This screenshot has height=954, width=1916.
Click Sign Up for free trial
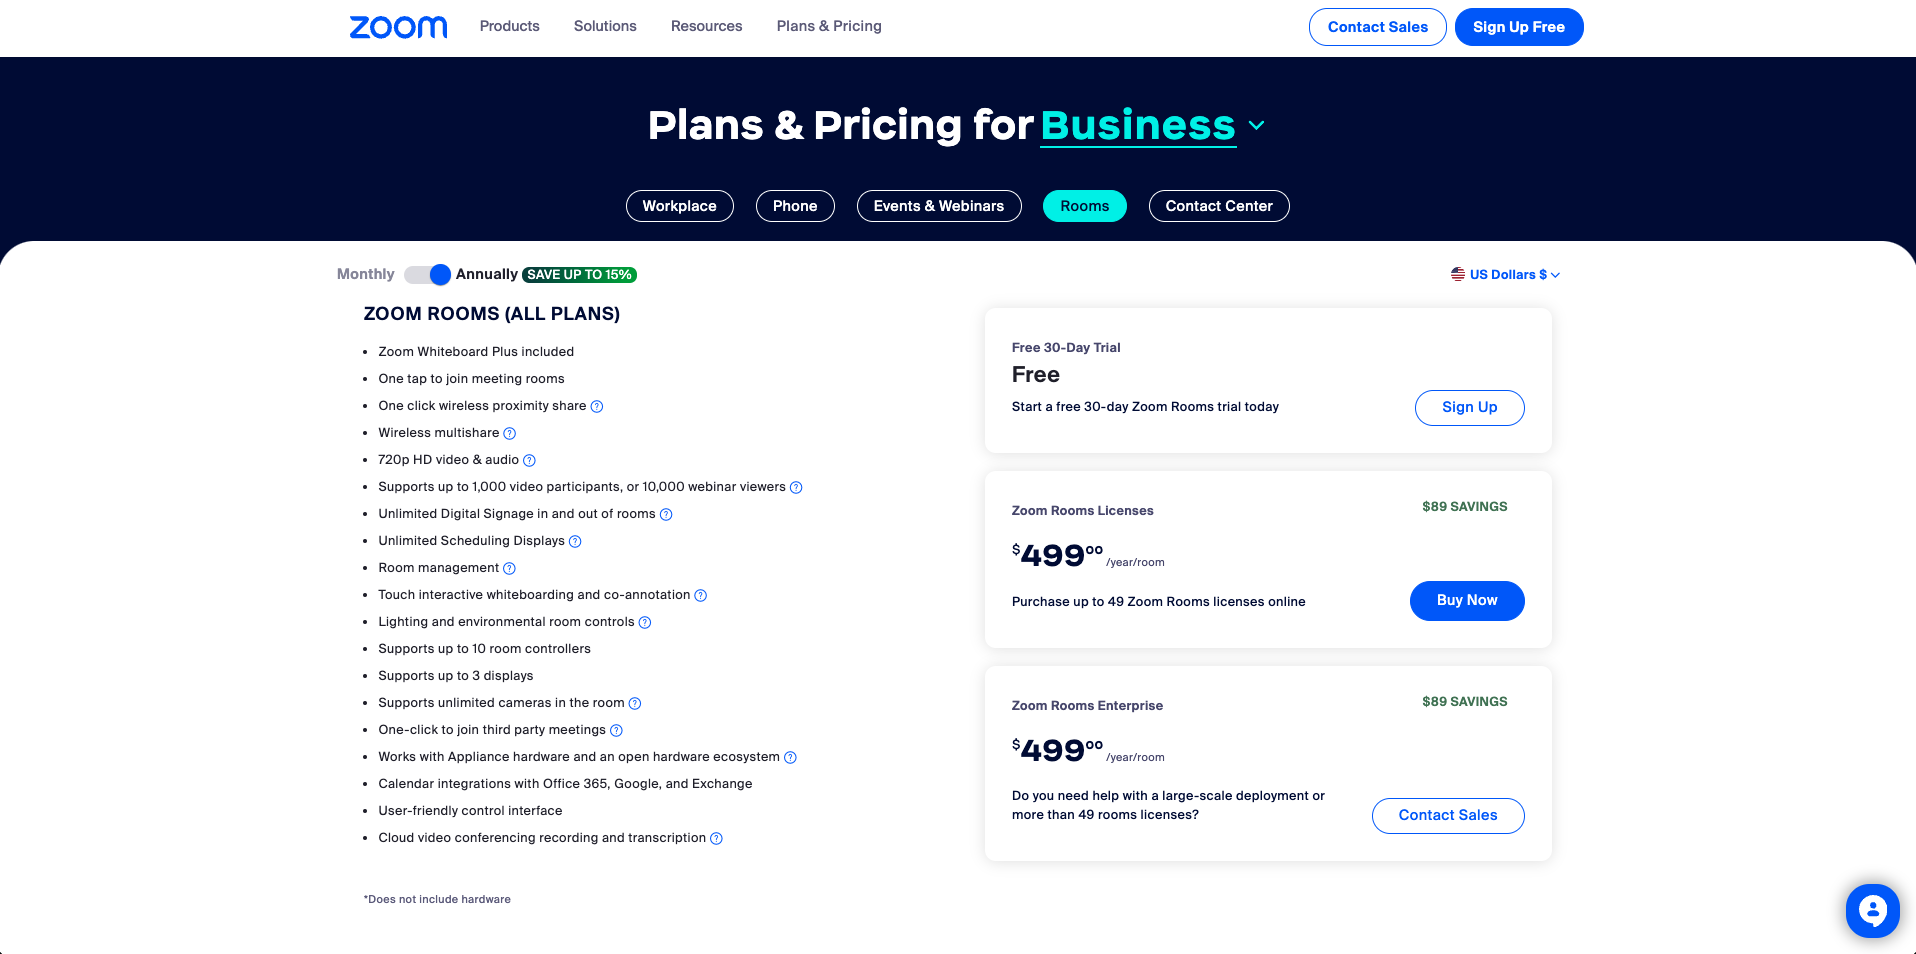click(1469, 408)
